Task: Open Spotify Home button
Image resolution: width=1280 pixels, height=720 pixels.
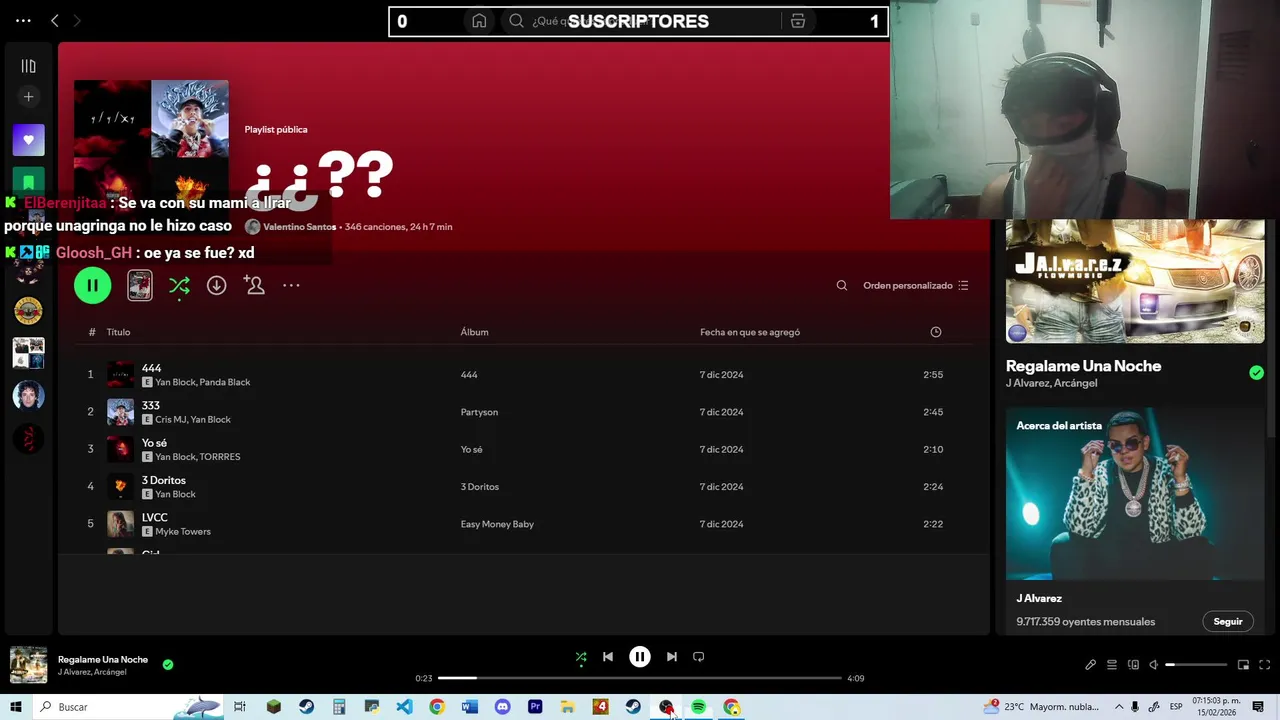Action: tap(479, 21)
